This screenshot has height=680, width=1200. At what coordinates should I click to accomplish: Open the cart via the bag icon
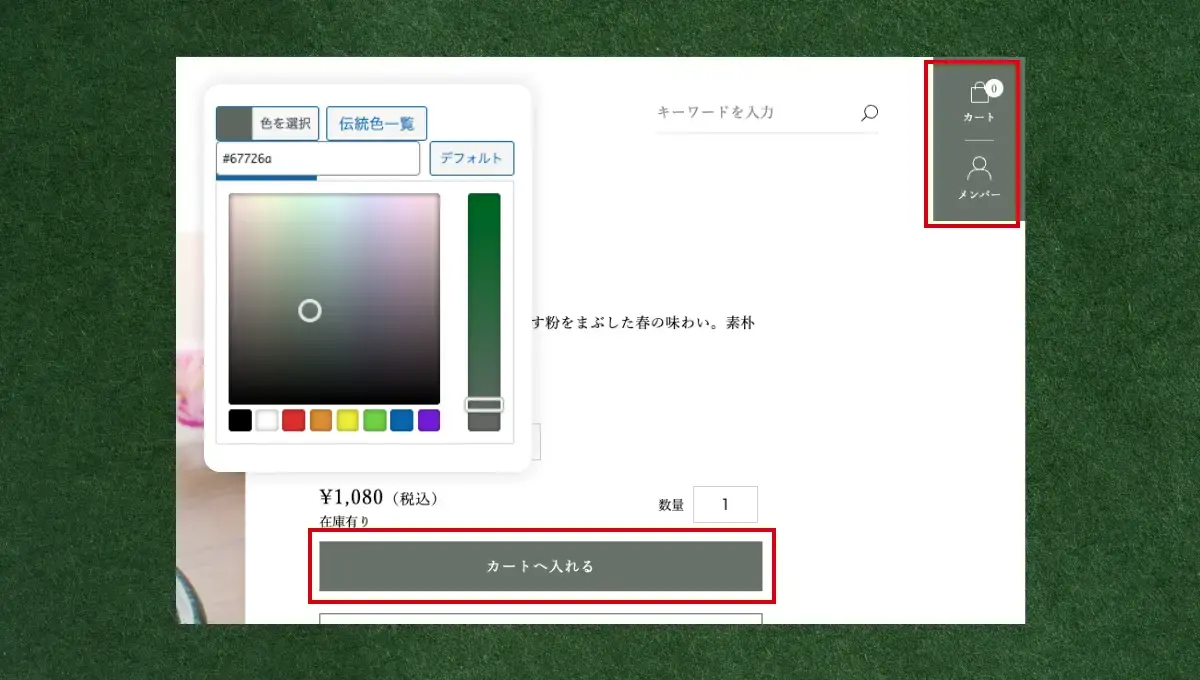tap(979, 95)
